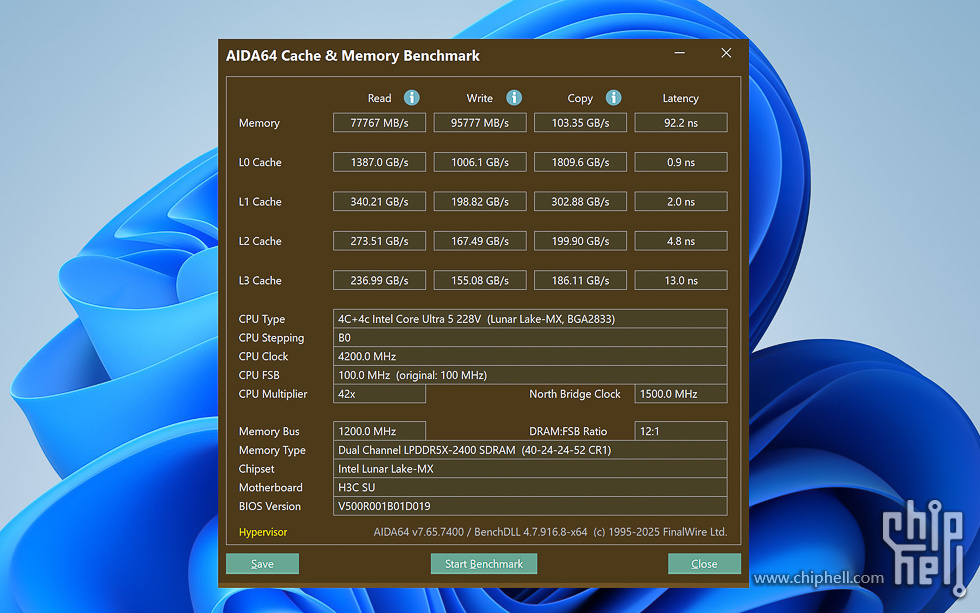This screenshot has width=980, height=613.
Task: Click the BIOS Version label
Action: 269,506
